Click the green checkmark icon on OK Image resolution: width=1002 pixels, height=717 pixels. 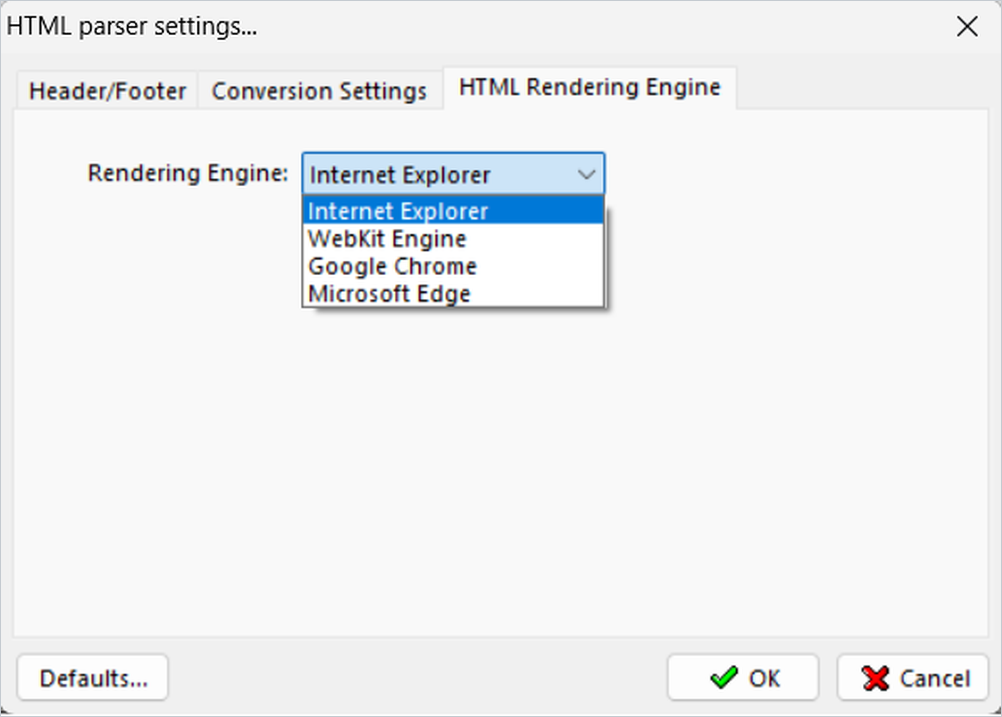point(723,677)
